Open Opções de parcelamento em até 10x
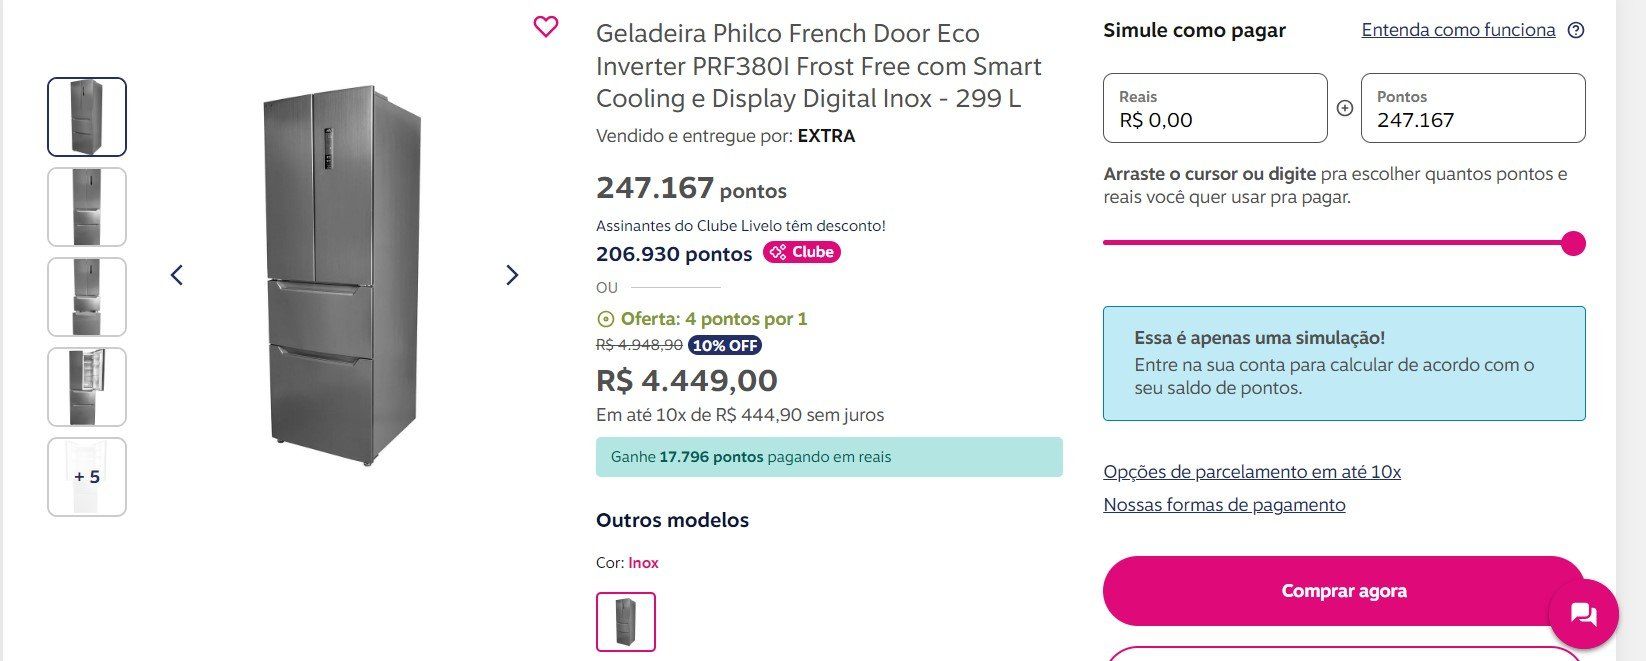Image resolution: width=1646 pixels, height=661 pixels. [1252, 472]
